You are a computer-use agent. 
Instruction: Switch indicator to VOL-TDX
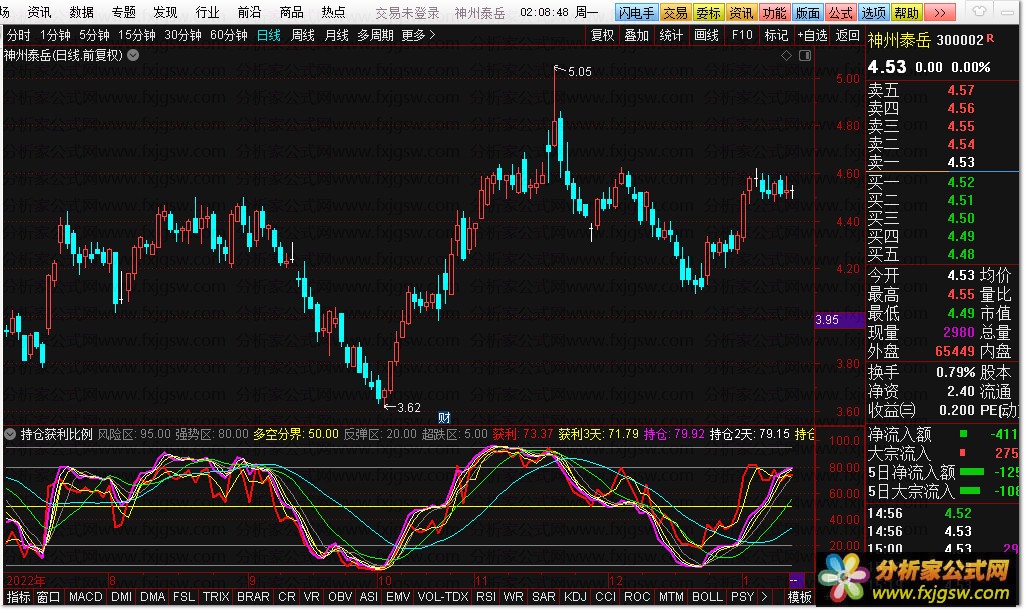click(x=443, y=597)
